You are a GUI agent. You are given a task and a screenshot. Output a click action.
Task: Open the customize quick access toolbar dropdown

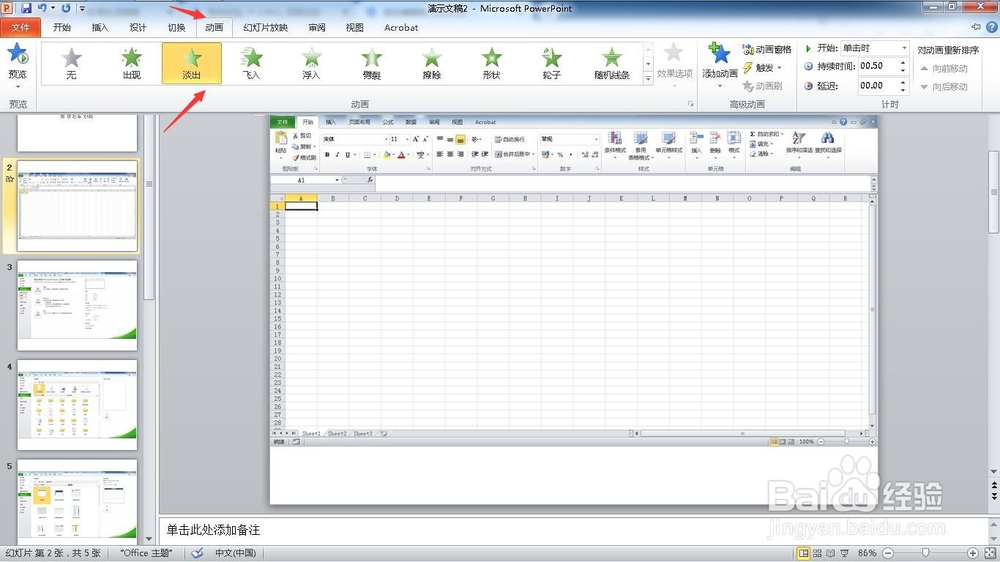[x=82, y=9]
